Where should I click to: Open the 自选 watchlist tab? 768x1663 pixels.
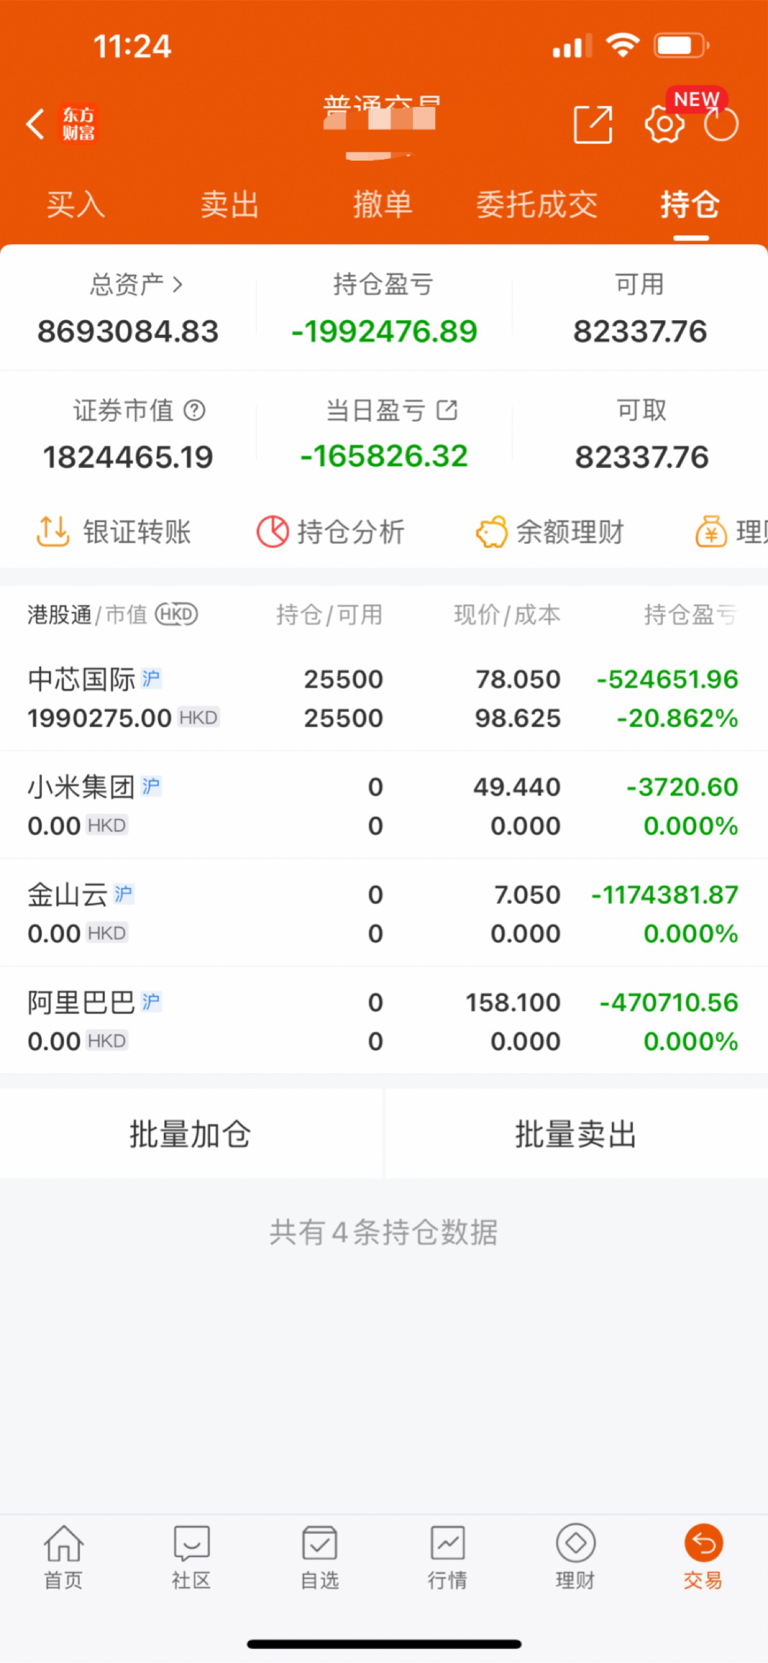pos(320,1557)
